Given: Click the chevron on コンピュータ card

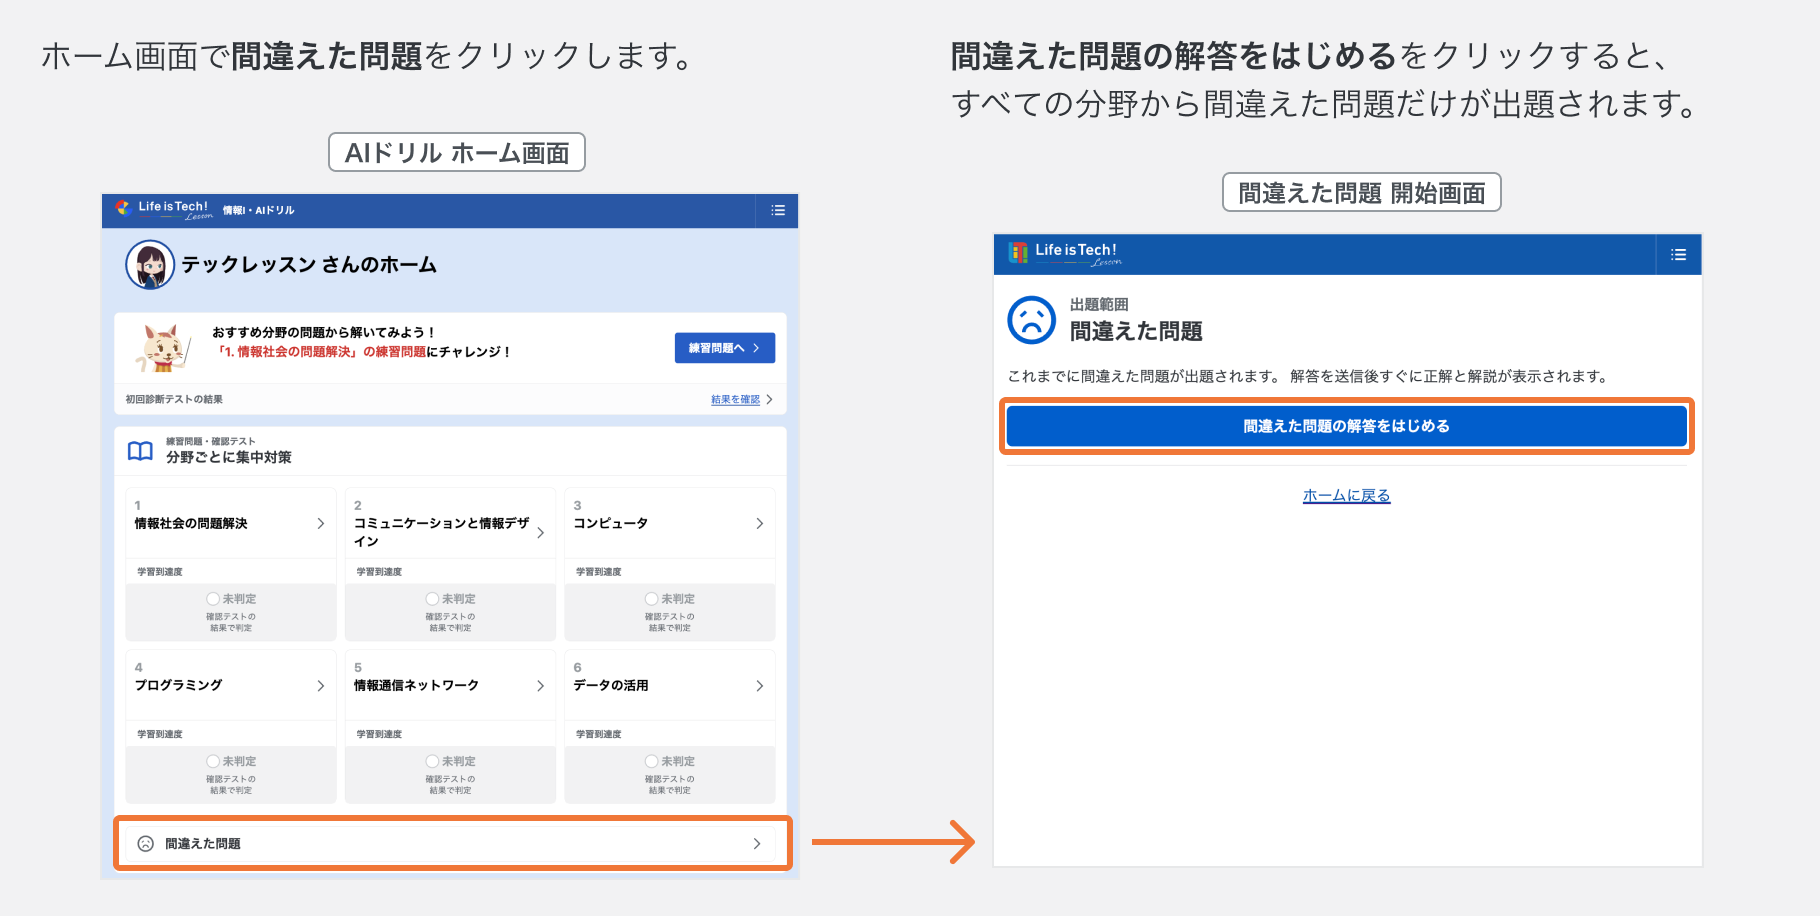Looking at the screenshot, I should (760, 524).
